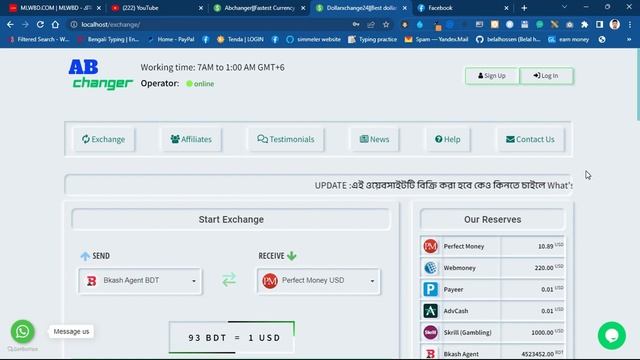
Task: Click the share page icon
Action: 371,24
